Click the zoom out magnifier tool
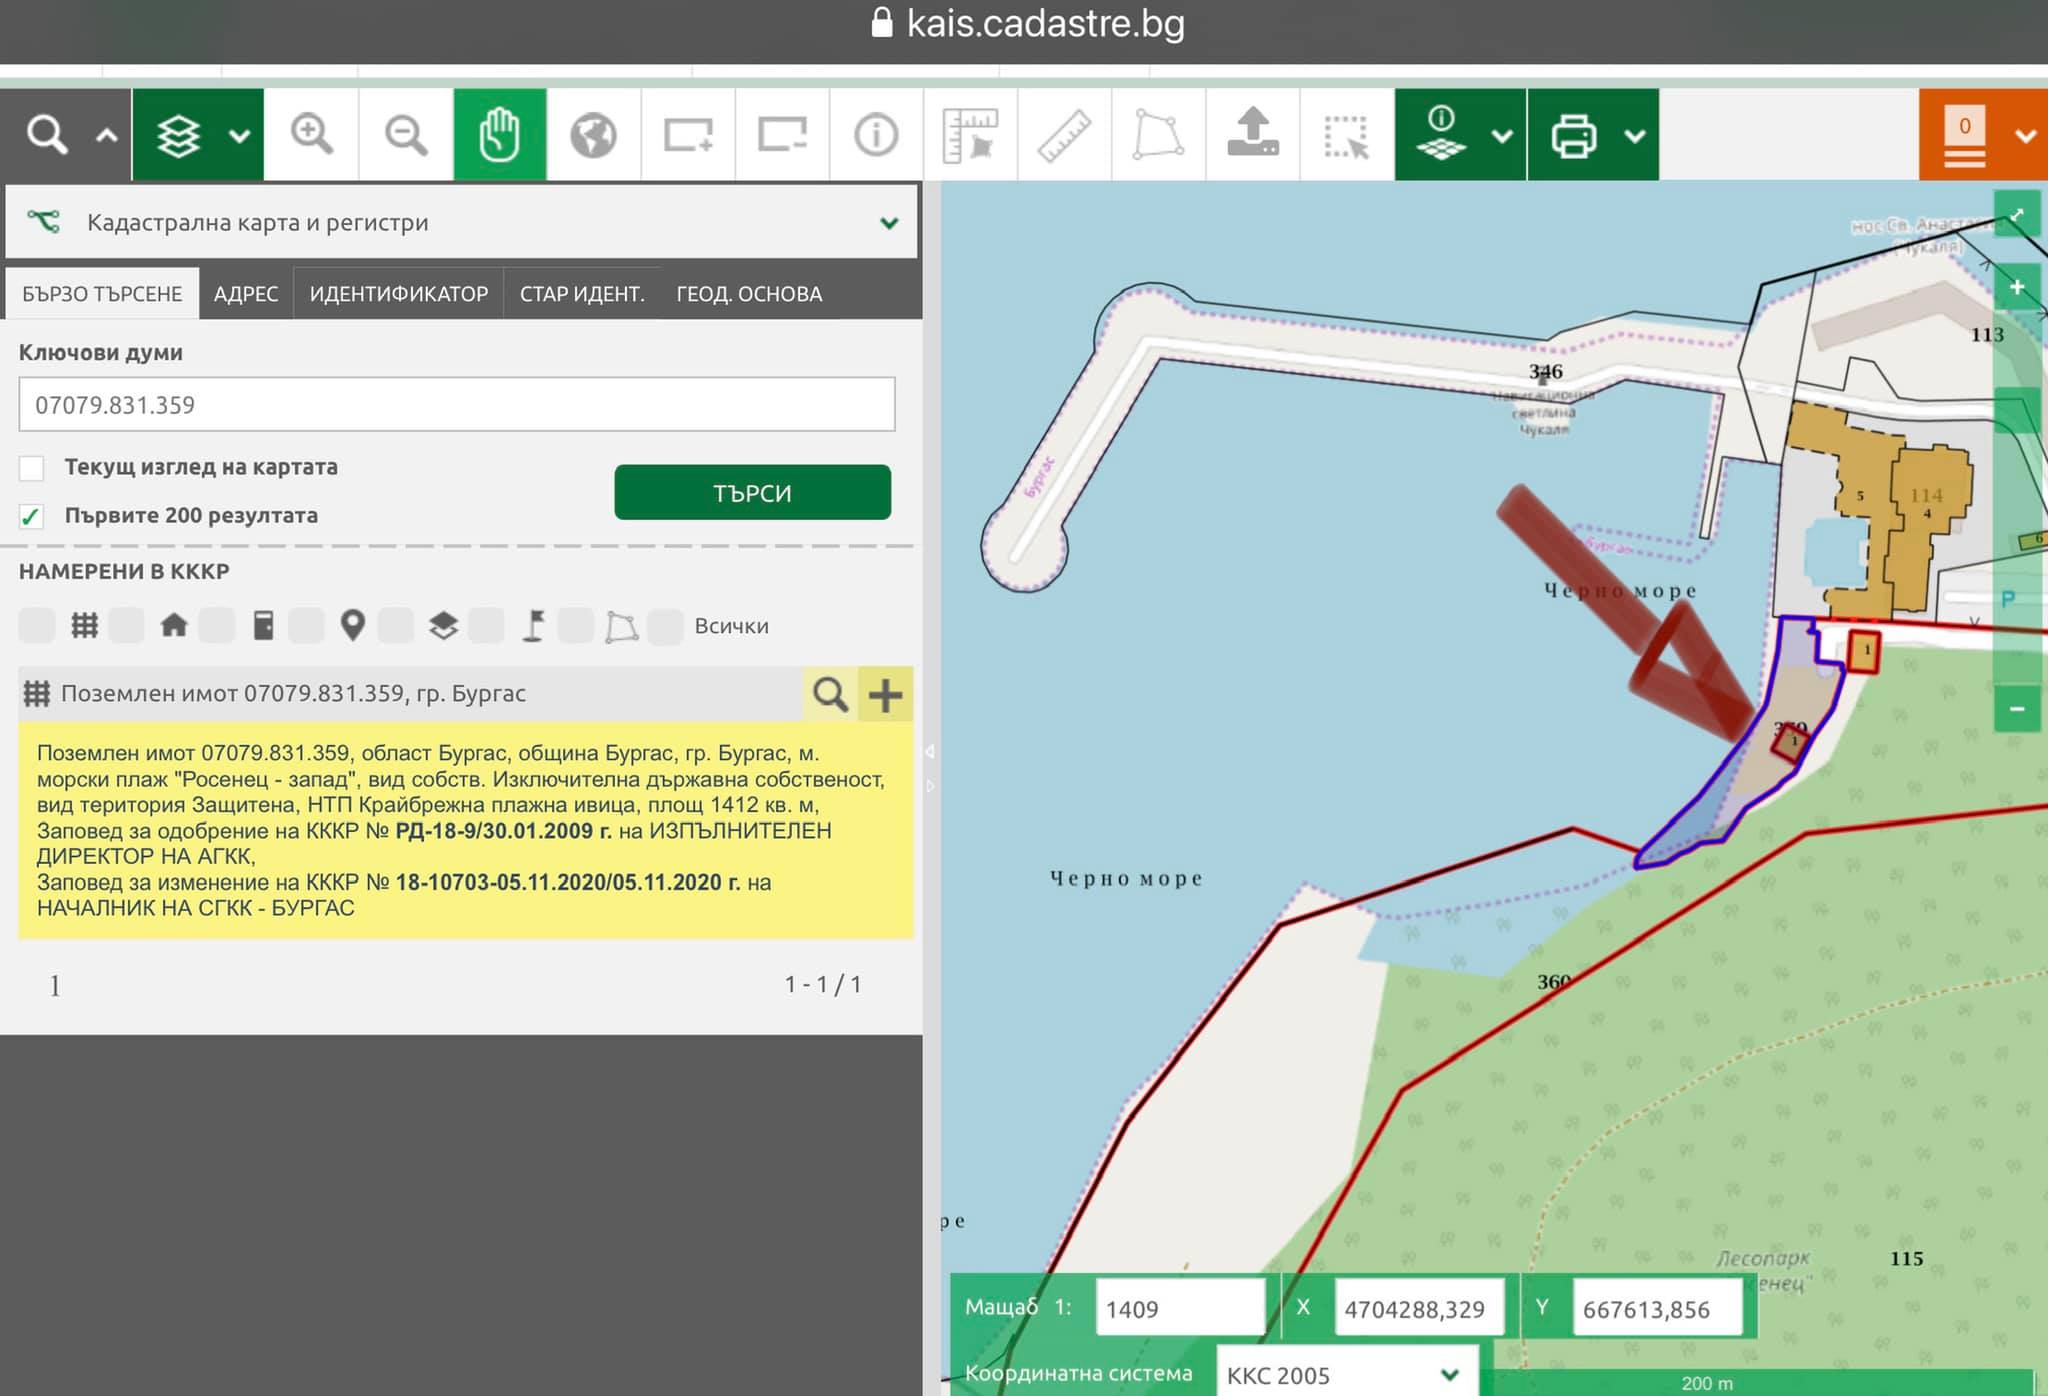This screenshot has width=2048, height=1396. [405, 135]
